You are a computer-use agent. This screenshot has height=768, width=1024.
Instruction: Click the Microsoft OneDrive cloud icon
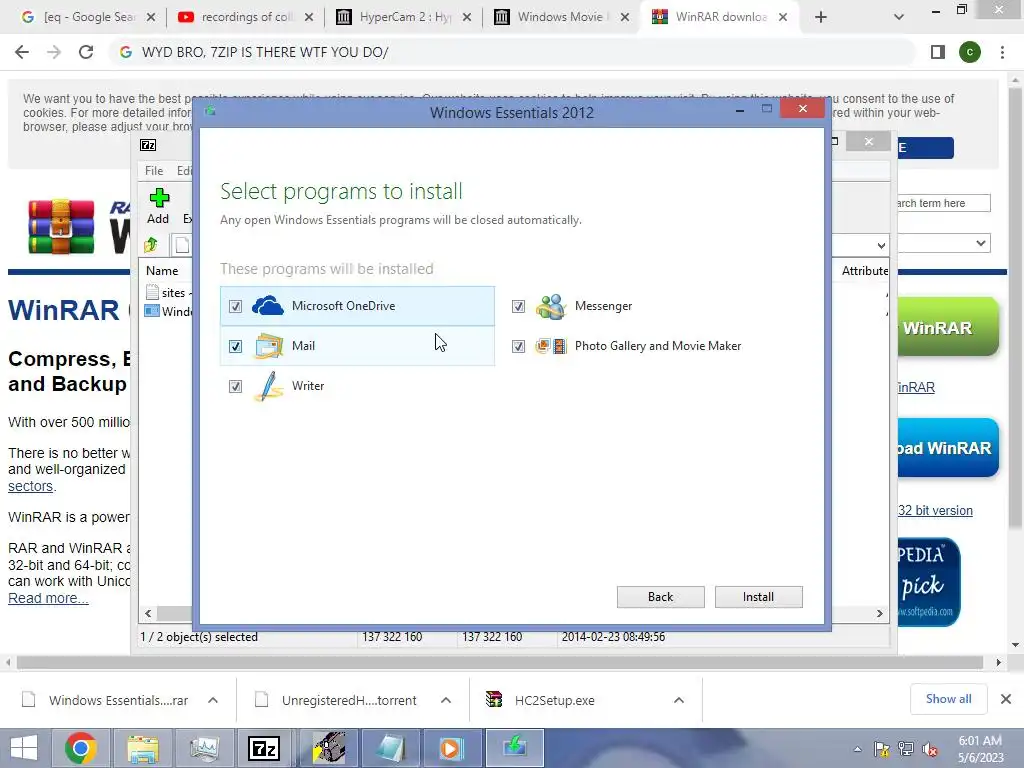pos(268,306)
